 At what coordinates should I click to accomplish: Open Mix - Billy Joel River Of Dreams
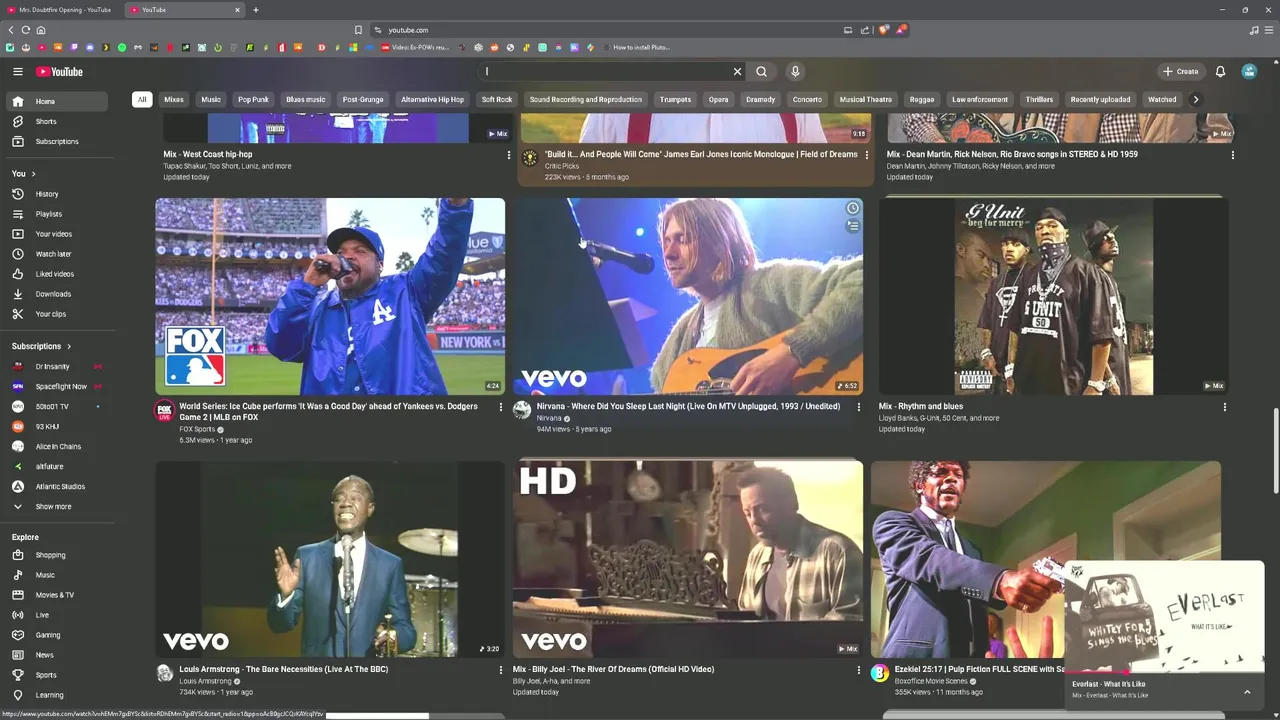click(614, 669)
